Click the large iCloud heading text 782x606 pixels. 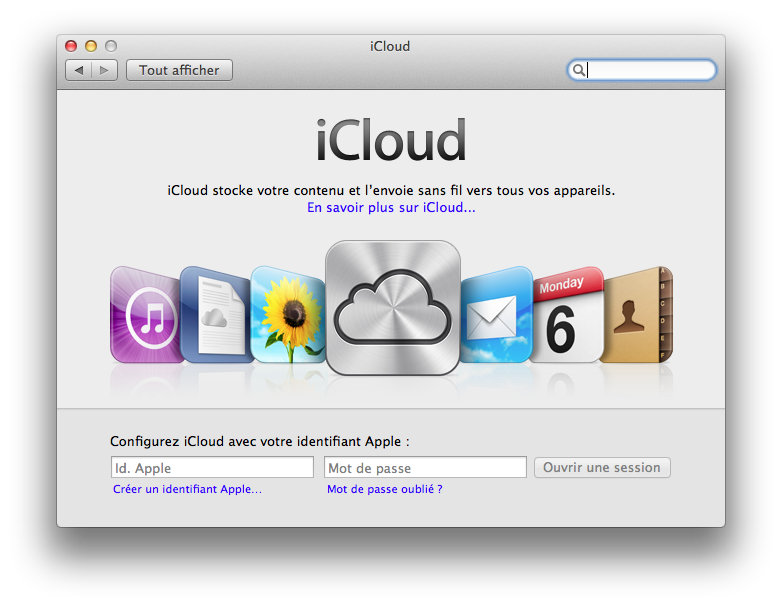tap(391, 141)
